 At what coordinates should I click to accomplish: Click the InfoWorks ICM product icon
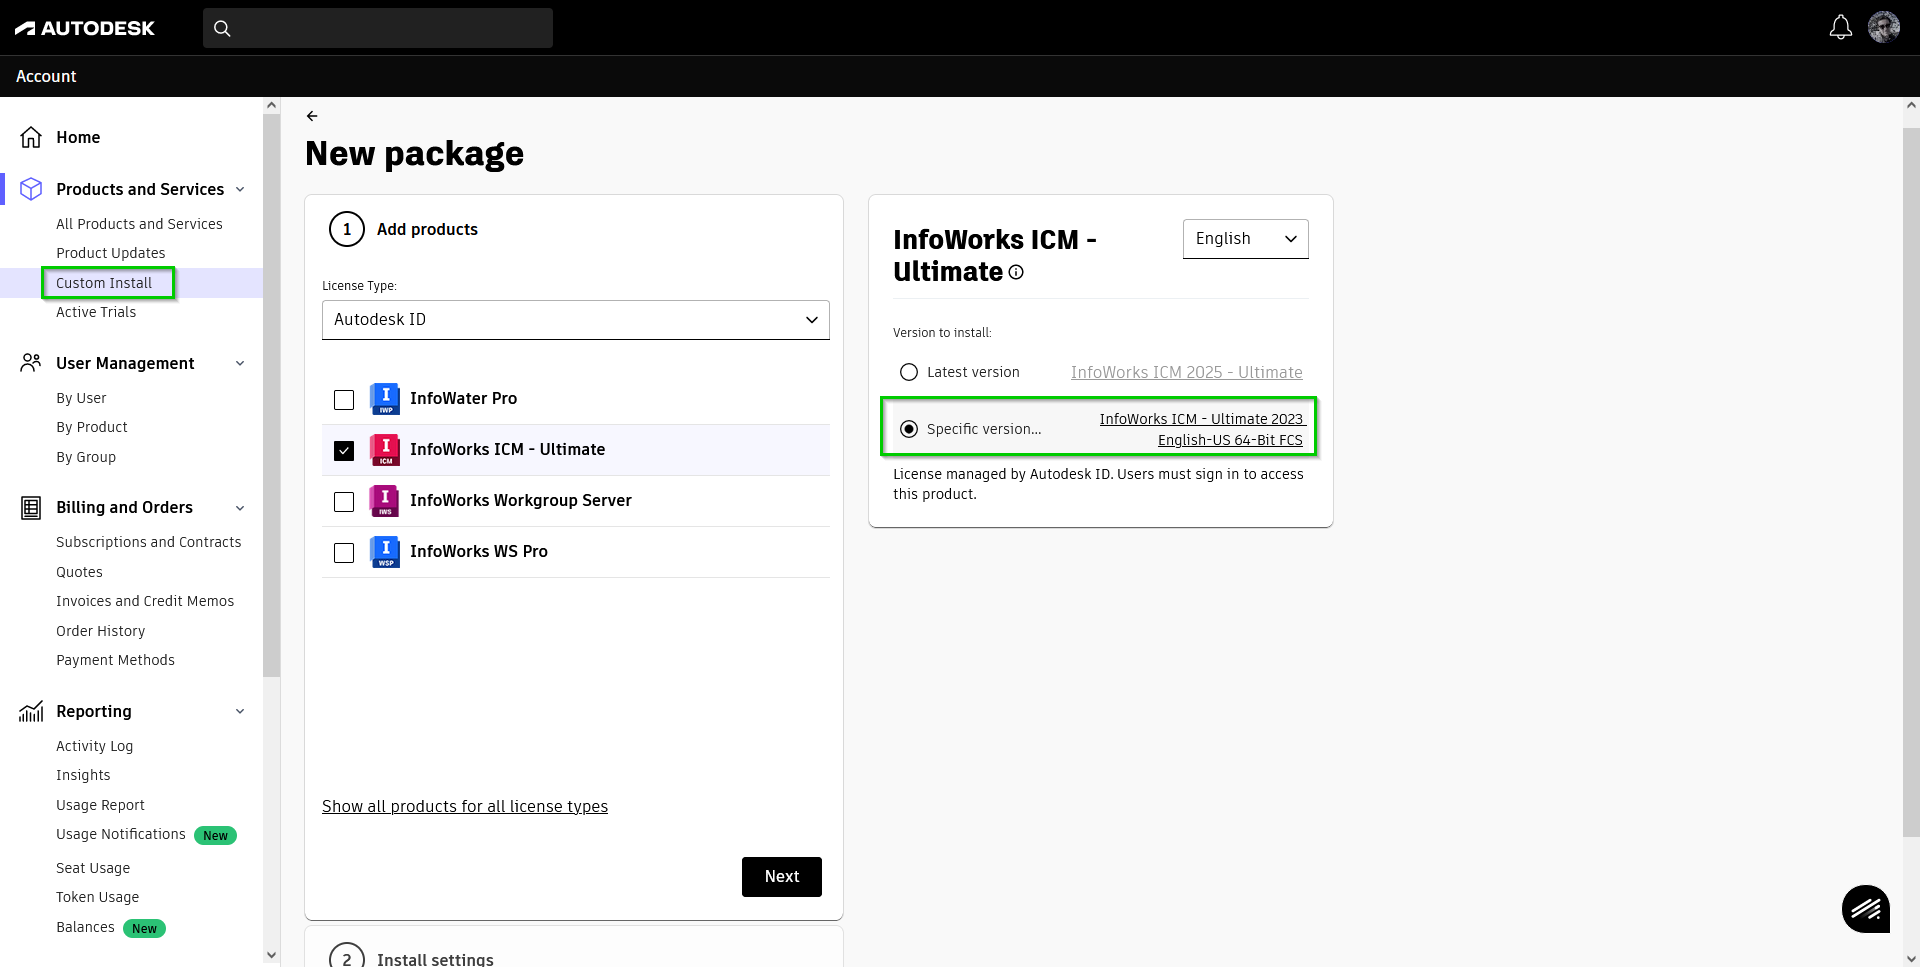(x=385, y=449)
